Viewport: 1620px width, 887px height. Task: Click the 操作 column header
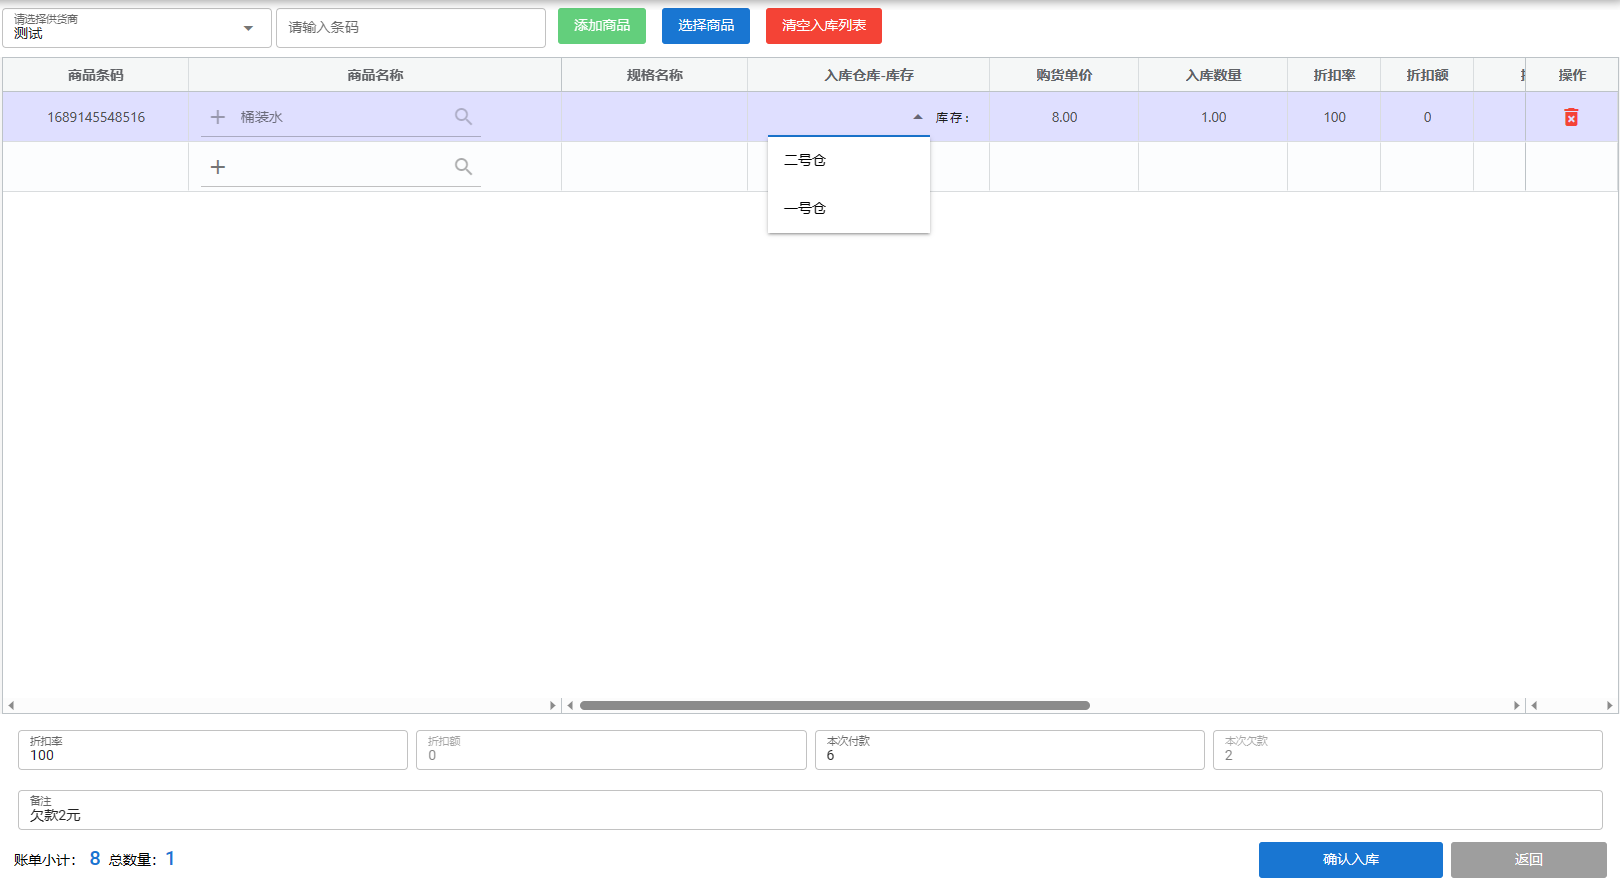(x=1572, y=75)
